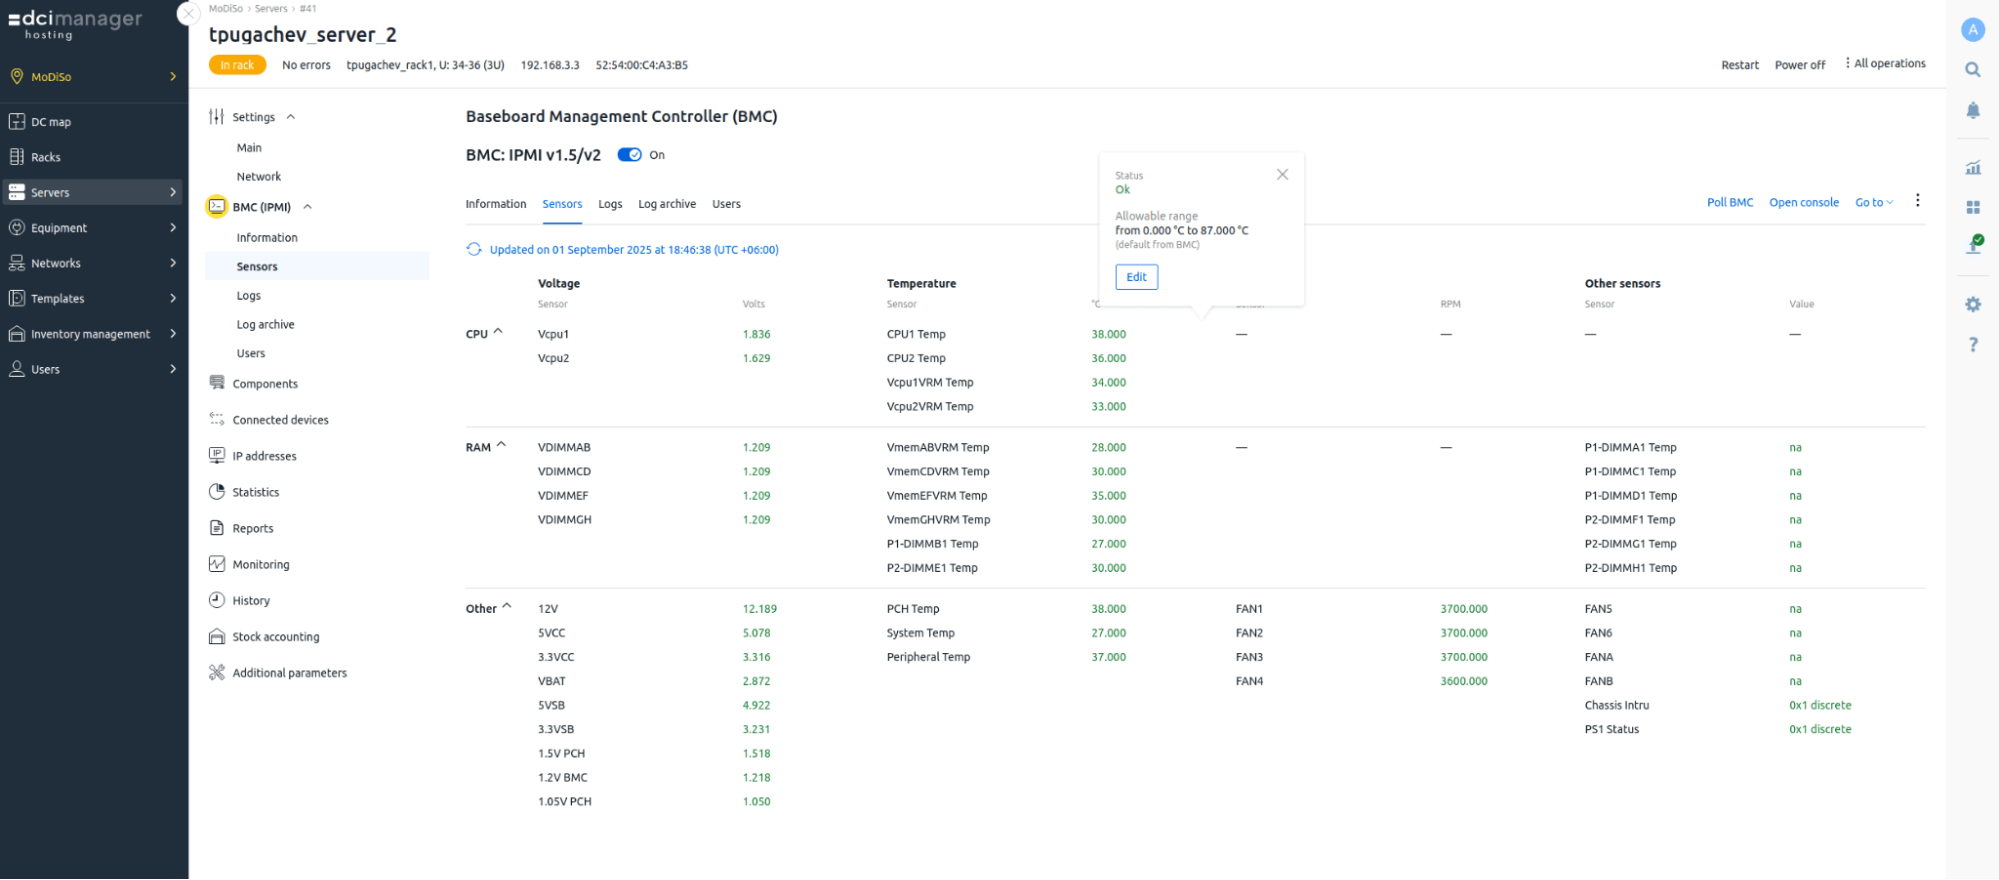
Task: Click Edit in the allowable range popup
Action: 1136,277
